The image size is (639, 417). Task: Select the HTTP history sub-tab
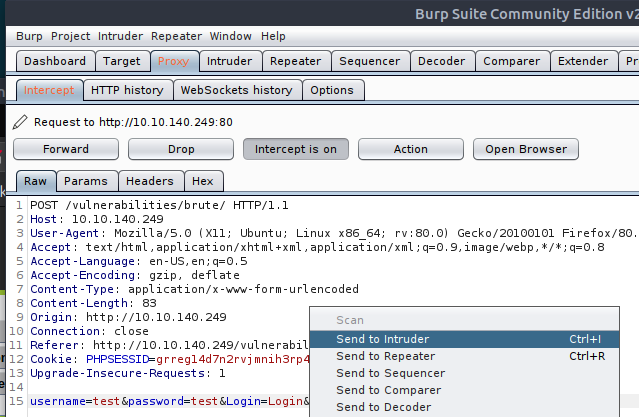point(127,90)
